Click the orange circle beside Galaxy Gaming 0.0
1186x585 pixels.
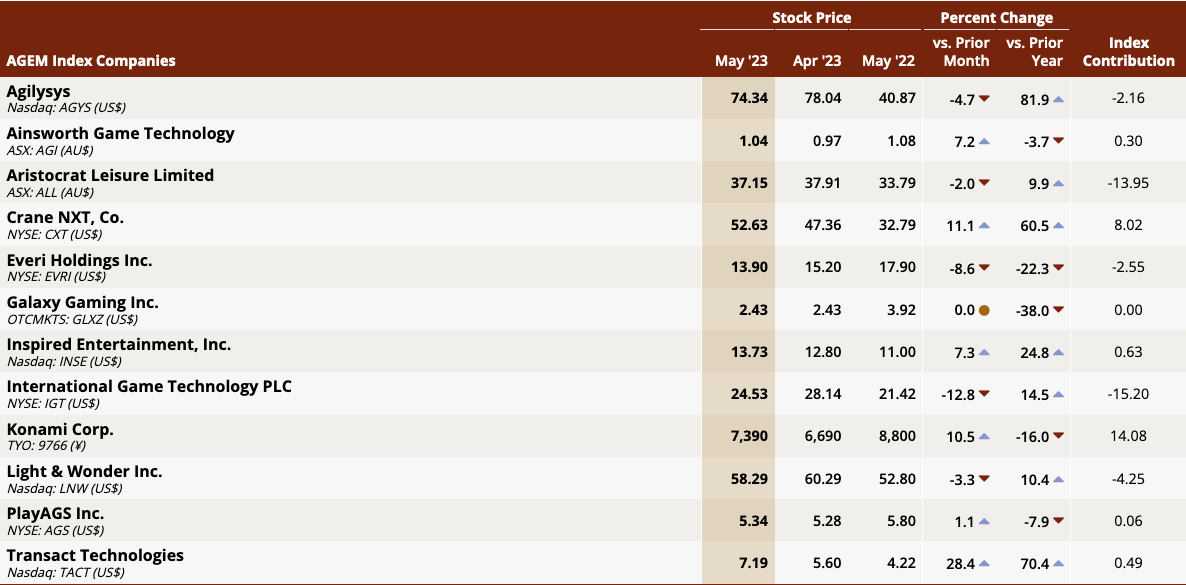984,310
